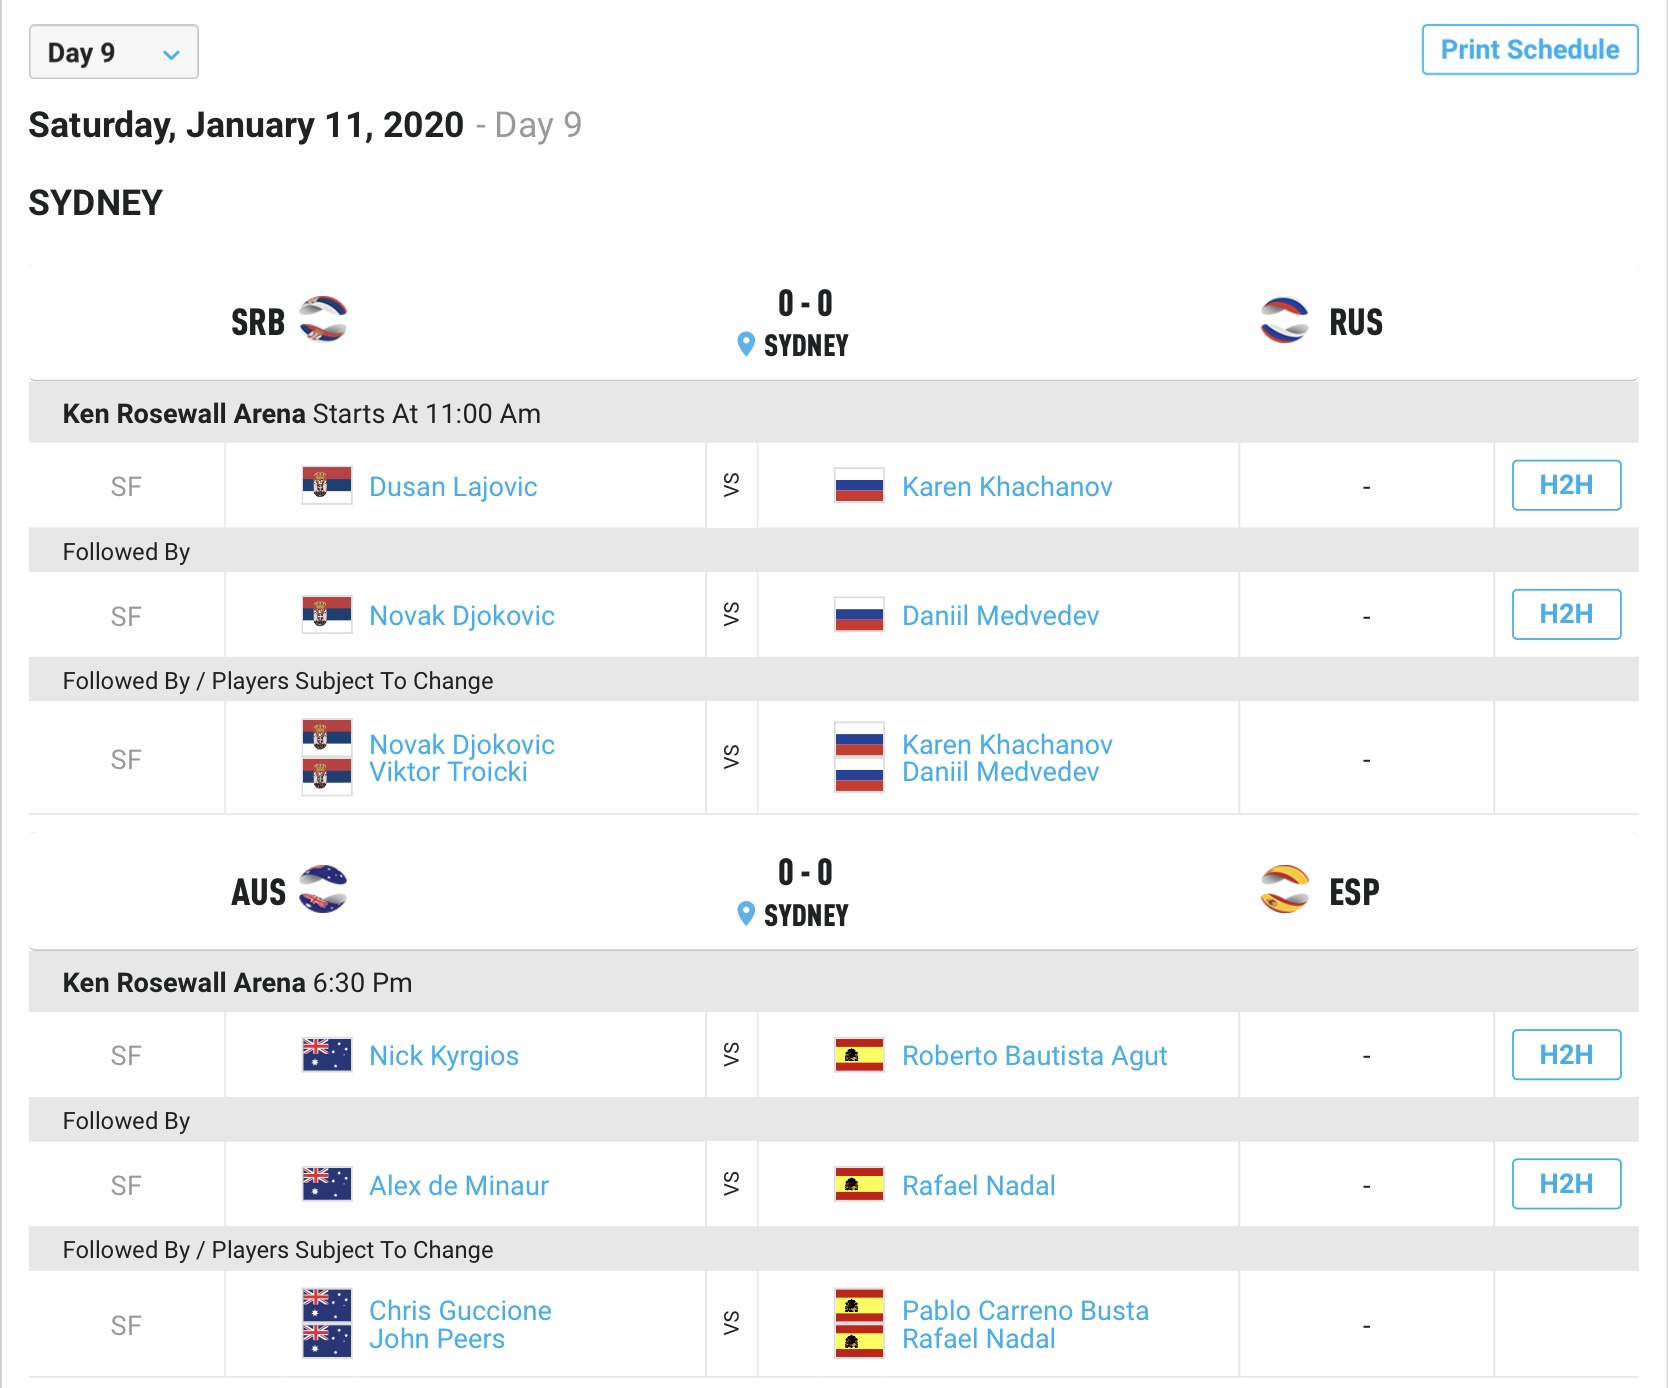Open Dusan Lajovic player link
1668x1388 pixels.
pyautogui.click(x=453, y=487)
